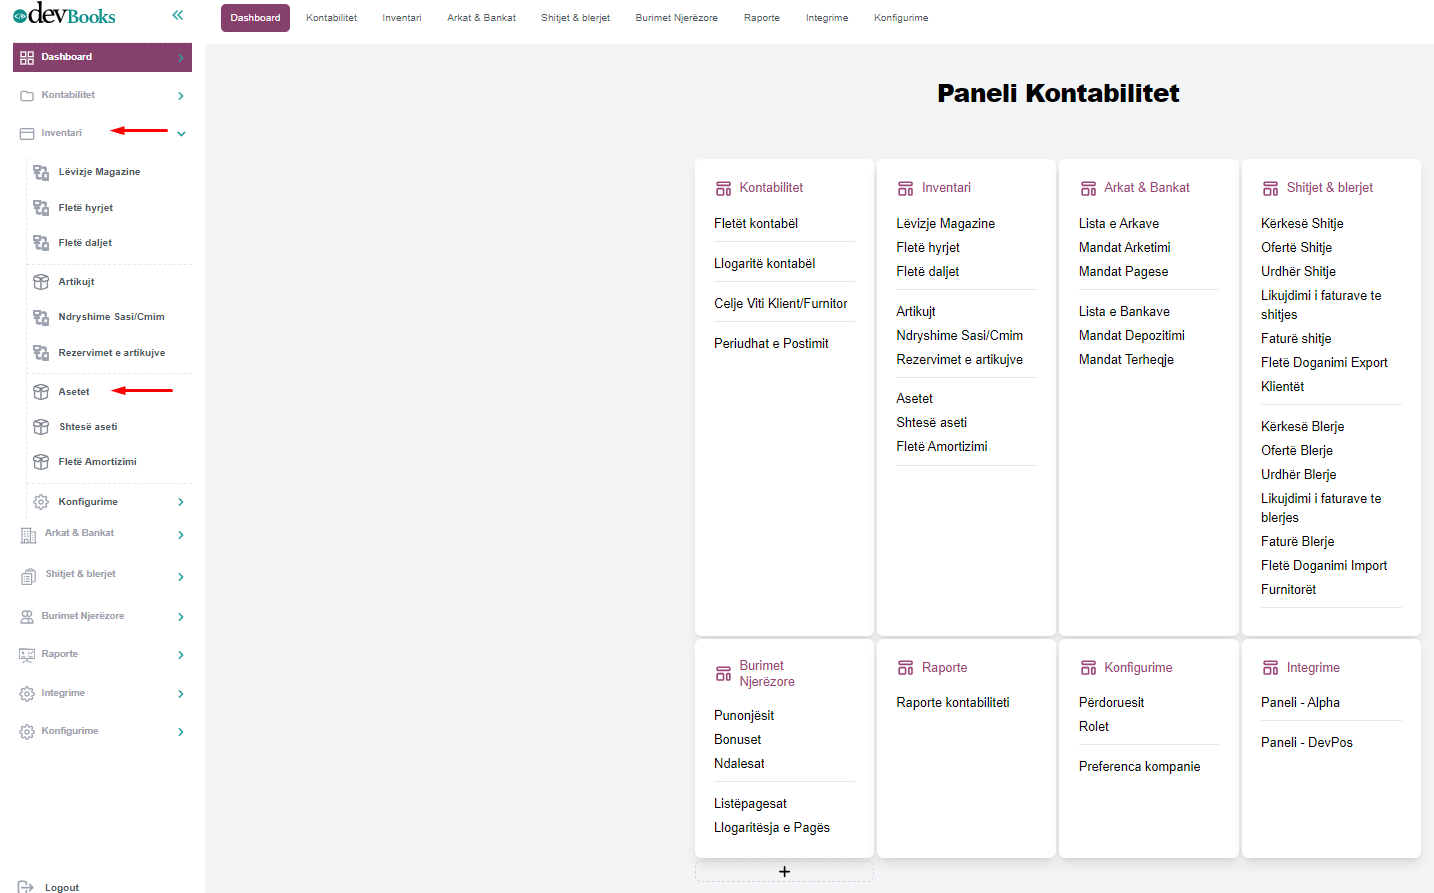Expand Konfigurime submenu under Inventari
The height and width of the screenshot is (893, 1434).
point(181,502)
